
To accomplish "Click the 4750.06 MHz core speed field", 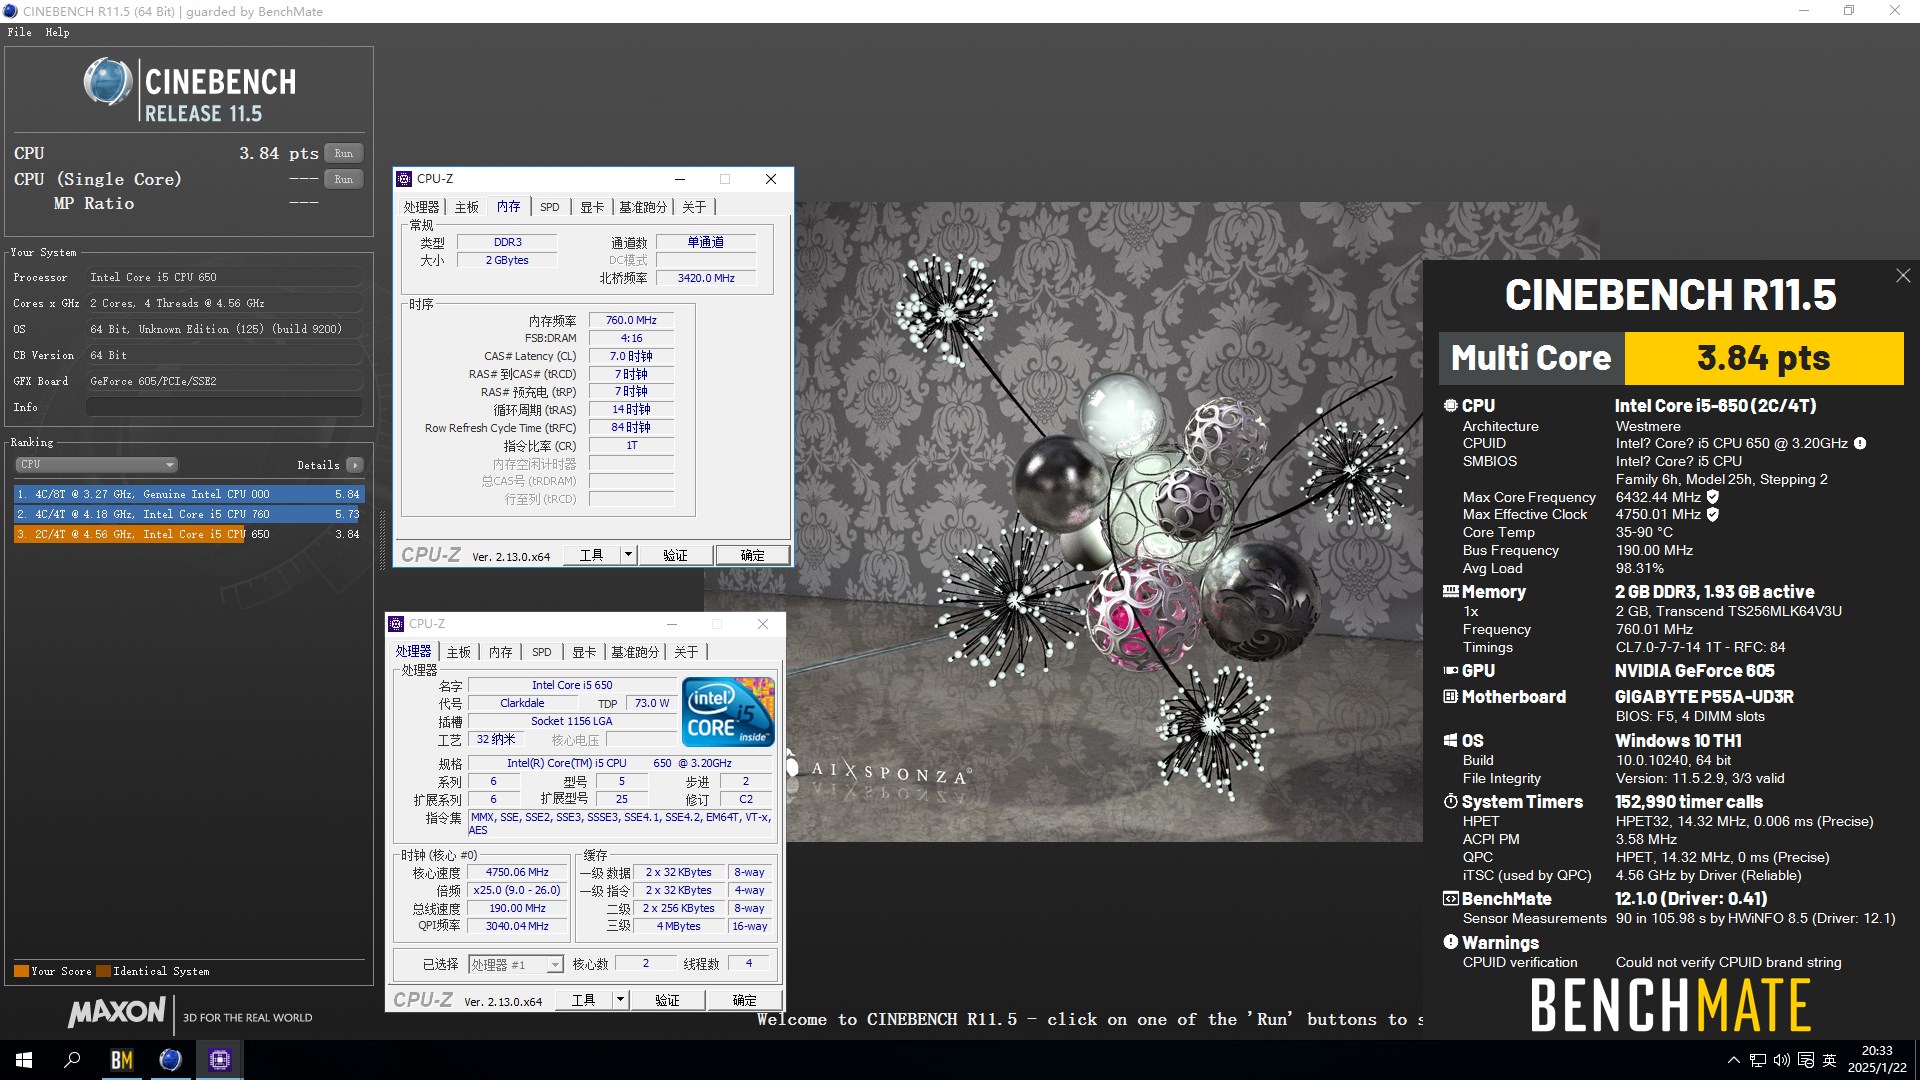I will pos(517,873).
